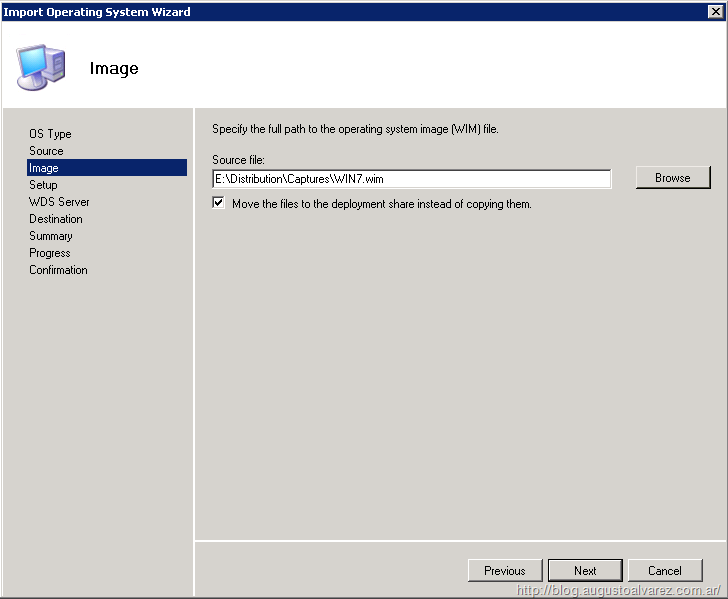
Task: Click the blog.augustoalvarez.com.ar watermark link
Action: (x=620, y=591)
